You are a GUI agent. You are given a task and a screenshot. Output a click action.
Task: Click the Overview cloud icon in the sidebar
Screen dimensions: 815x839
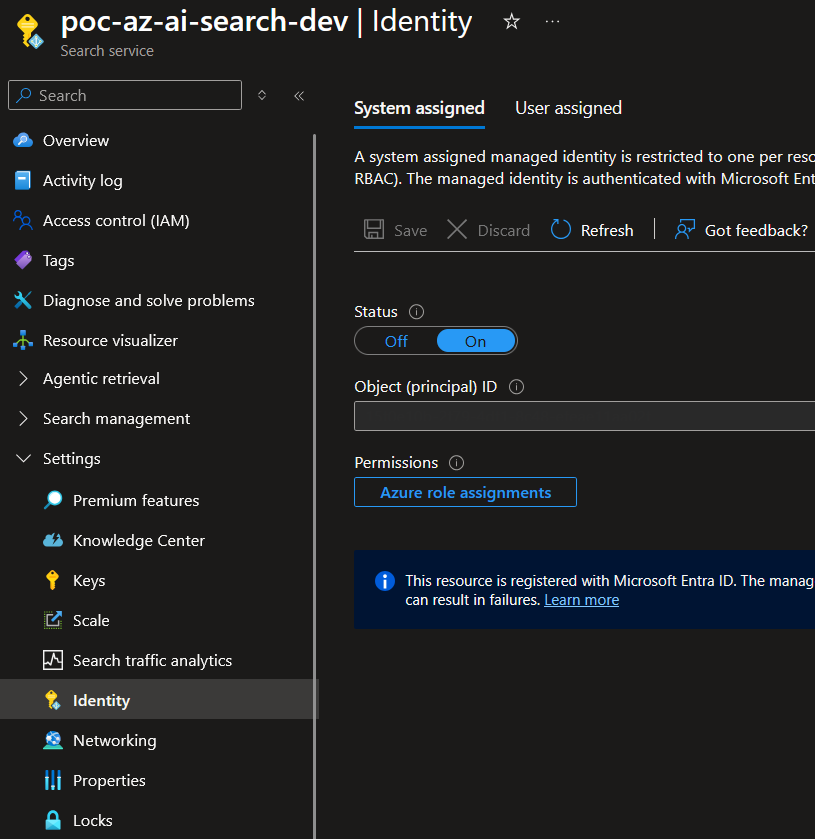tap(22, 140)
